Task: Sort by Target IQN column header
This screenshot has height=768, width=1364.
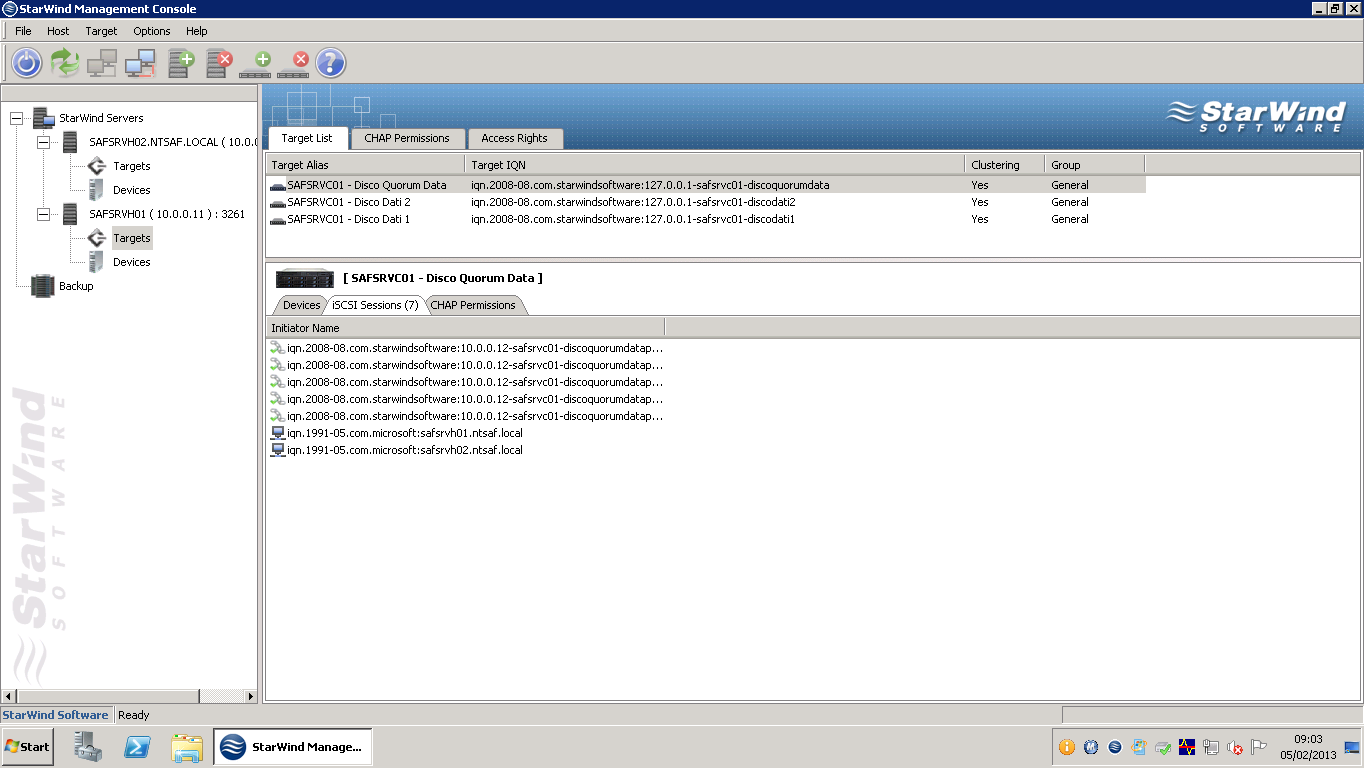Action: (715, 165)
